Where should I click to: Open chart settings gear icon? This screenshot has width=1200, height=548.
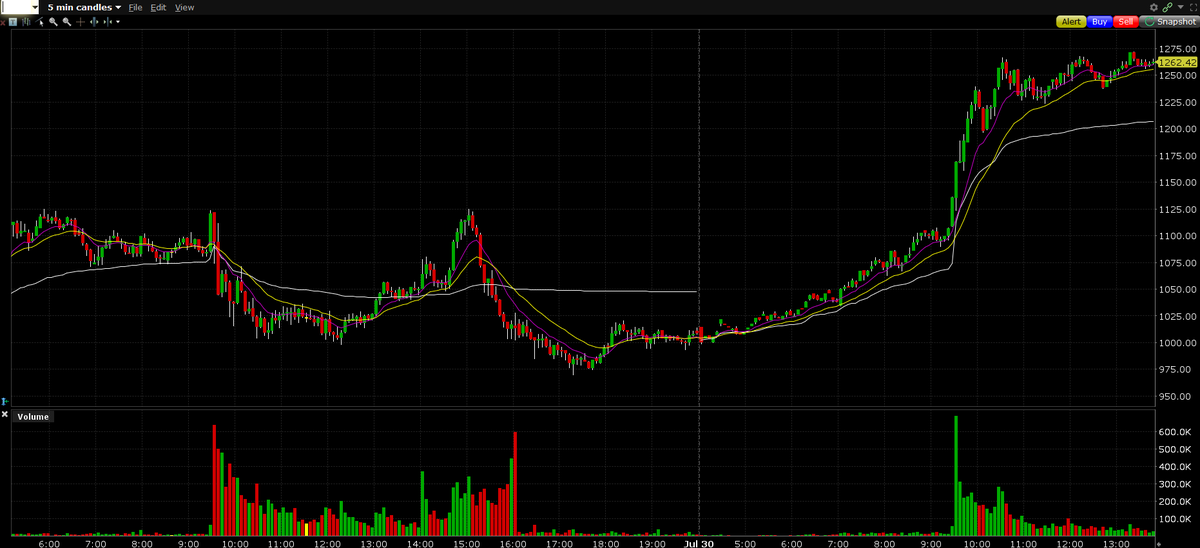1154,7
